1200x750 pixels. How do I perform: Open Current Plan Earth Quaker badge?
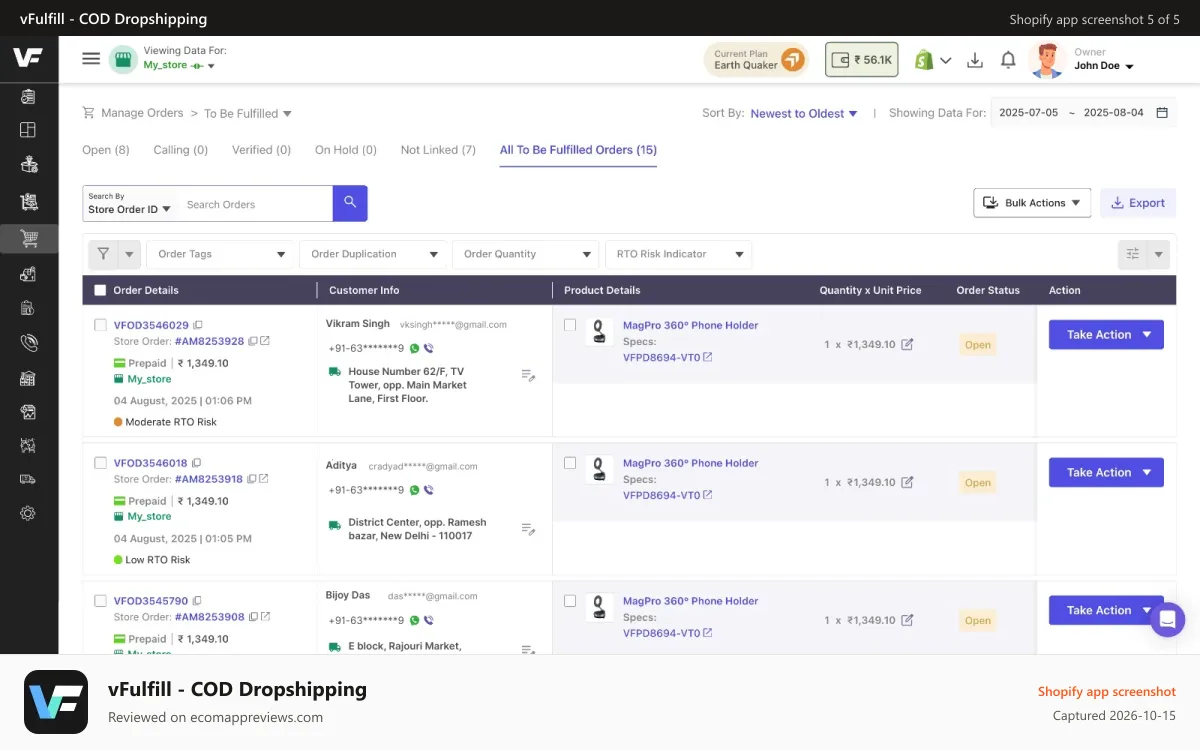pos(757,60)
